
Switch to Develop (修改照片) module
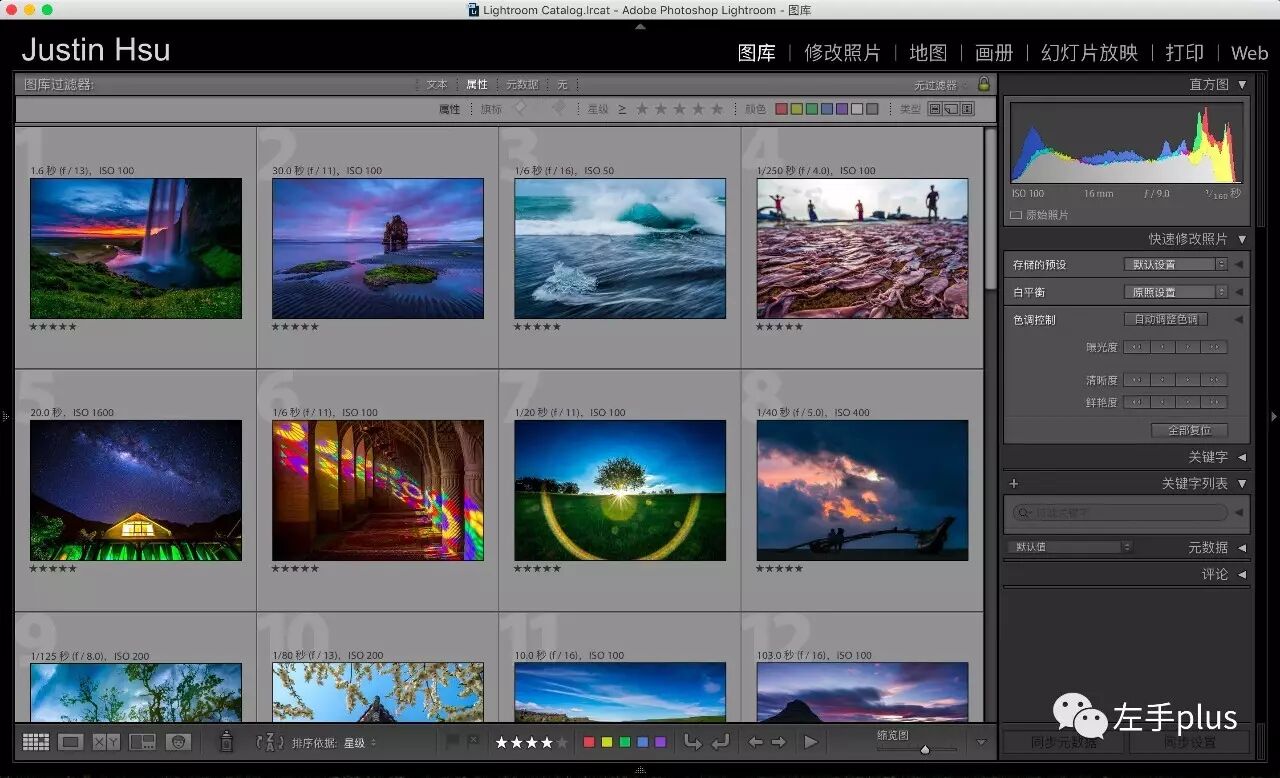(x=843, y=53)
